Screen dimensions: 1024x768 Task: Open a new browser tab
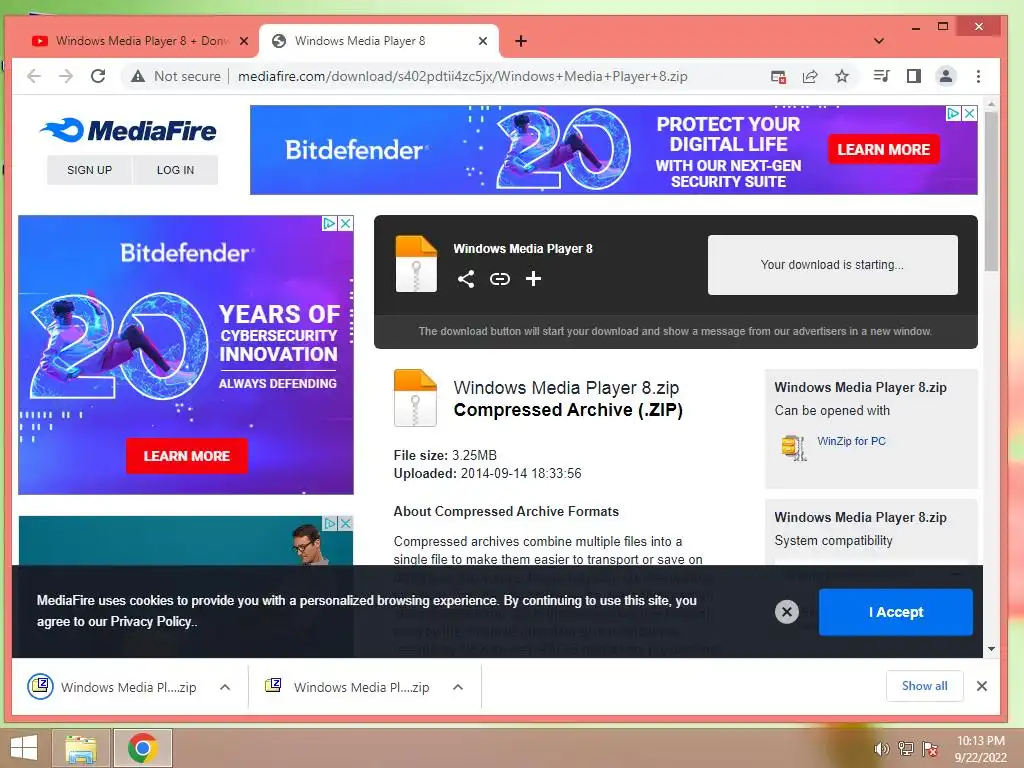tap(520, 41)
